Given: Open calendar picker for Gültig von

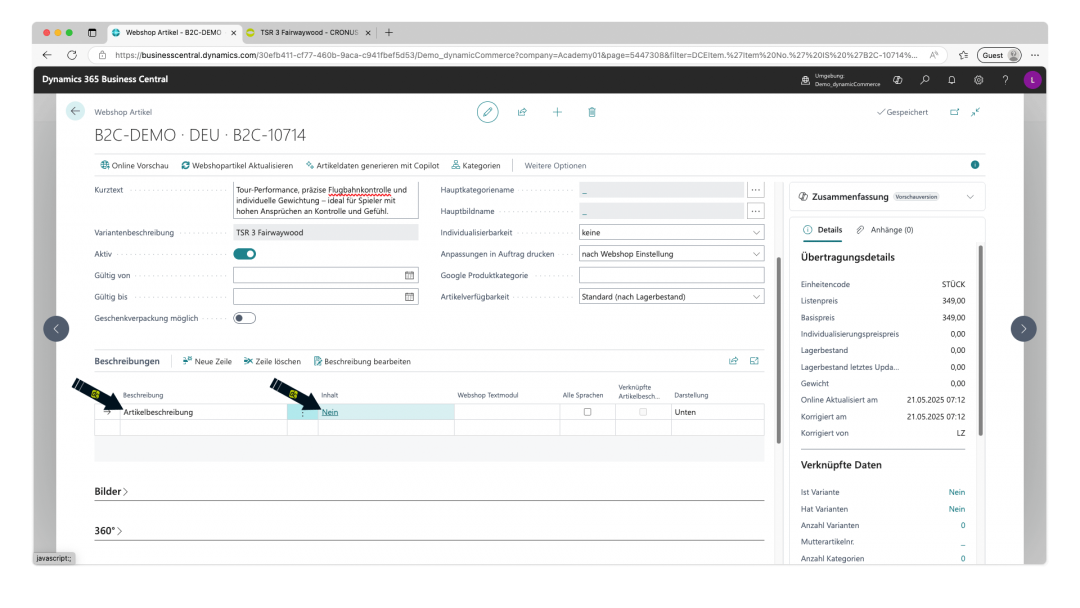Looking at the screenshot, I should pyautogui.click(x=409, y=275).
